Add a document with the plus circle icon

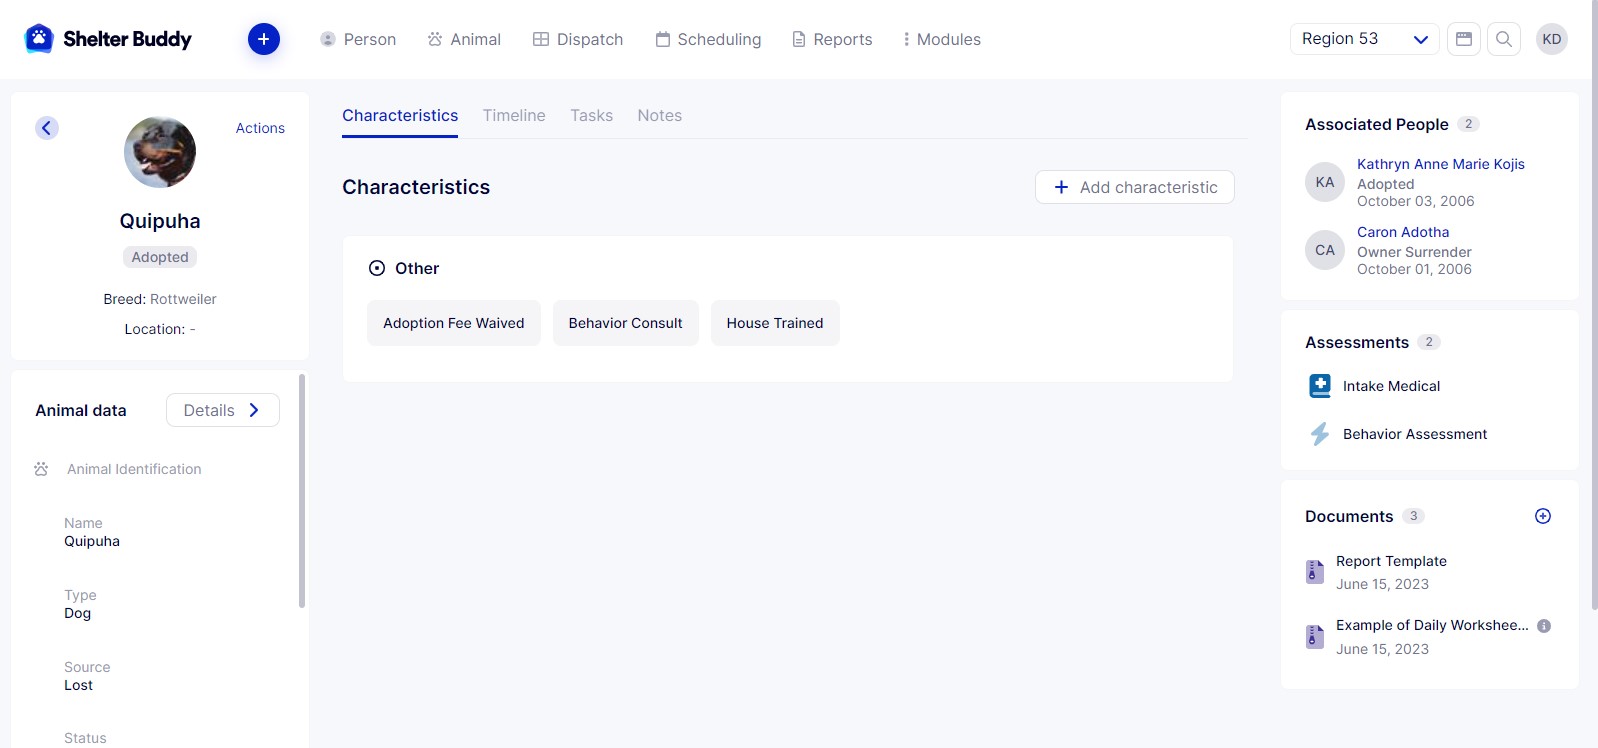tap(1543, 516)
